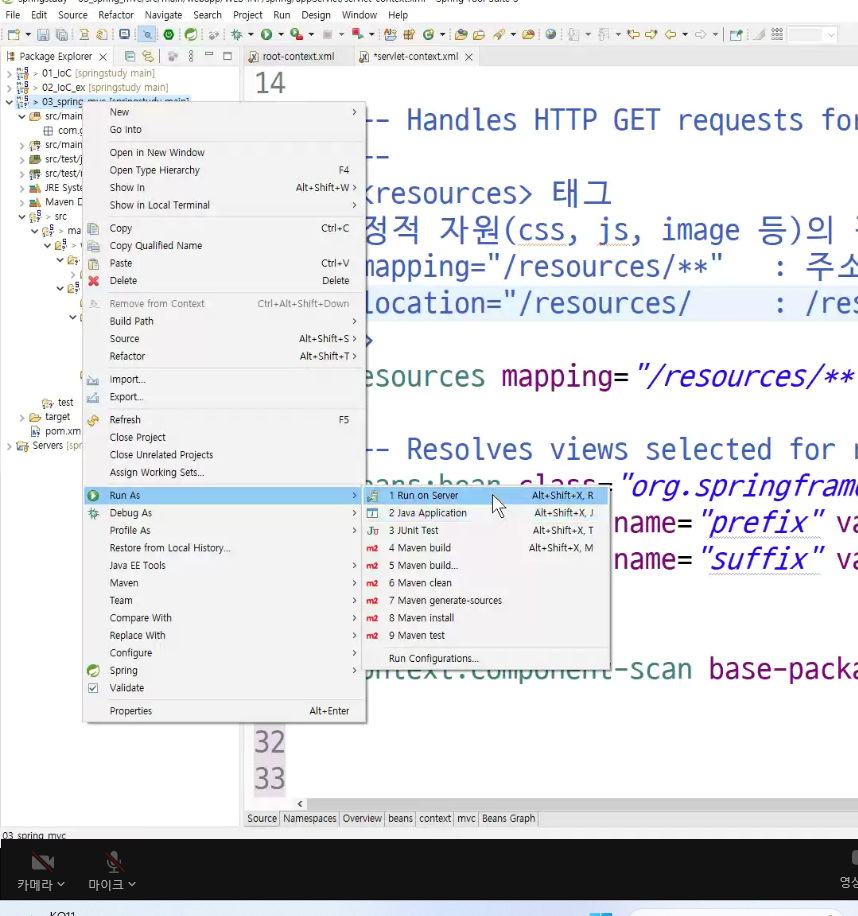Click Collapse All in Package Explorer
Viewport: 858px width, 916px height.
tap(130, 56)
